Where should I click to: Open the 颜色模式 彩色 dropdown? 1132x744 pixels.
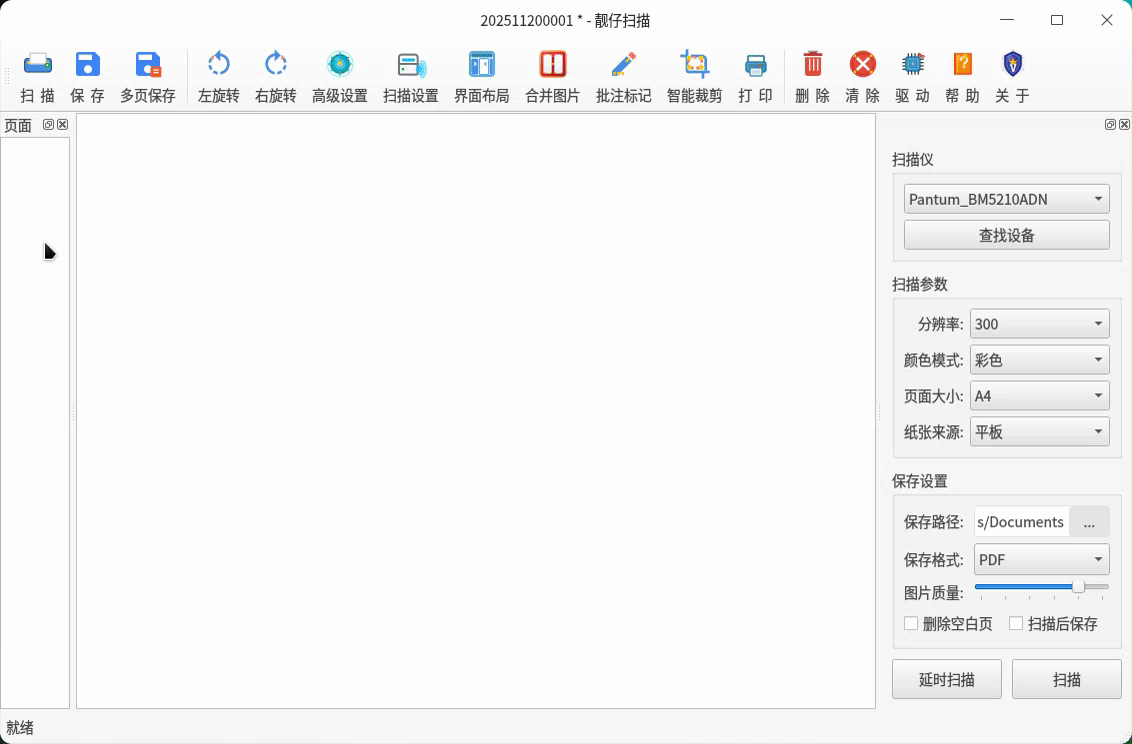click(x=1040, y=360)
